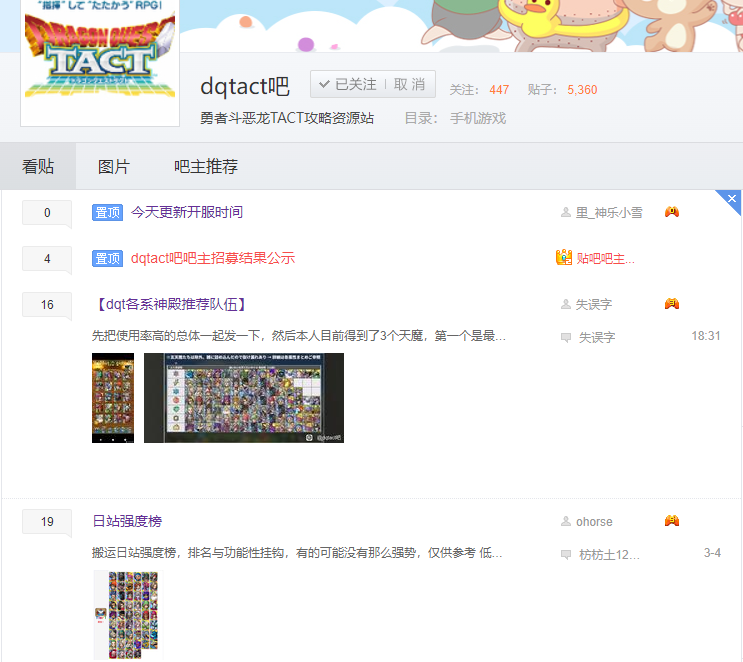Click the Dragon Quest Tact forum avatar image
This screenshot has width=743, height=662.
pos(100,62)
